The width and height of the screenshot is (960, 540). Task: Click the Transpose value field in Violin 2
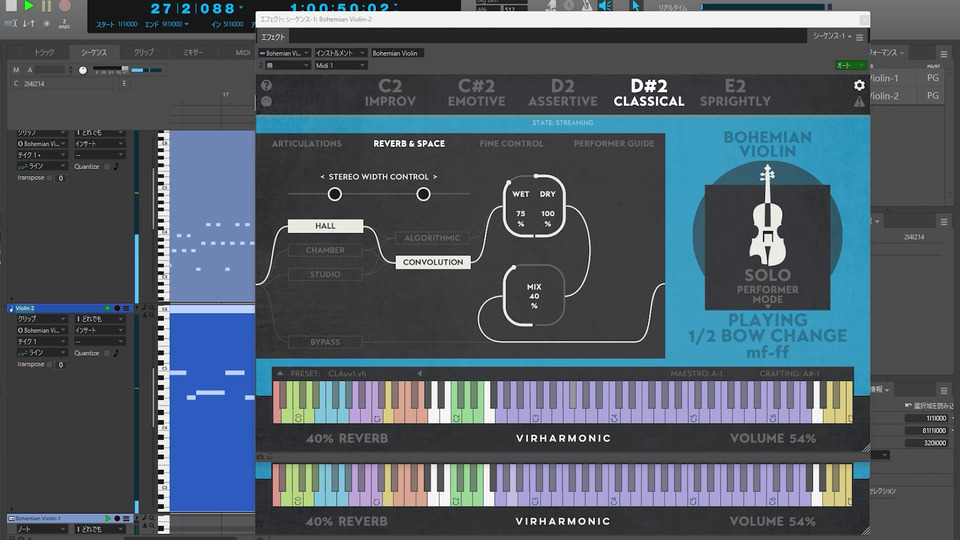point(61,364)
